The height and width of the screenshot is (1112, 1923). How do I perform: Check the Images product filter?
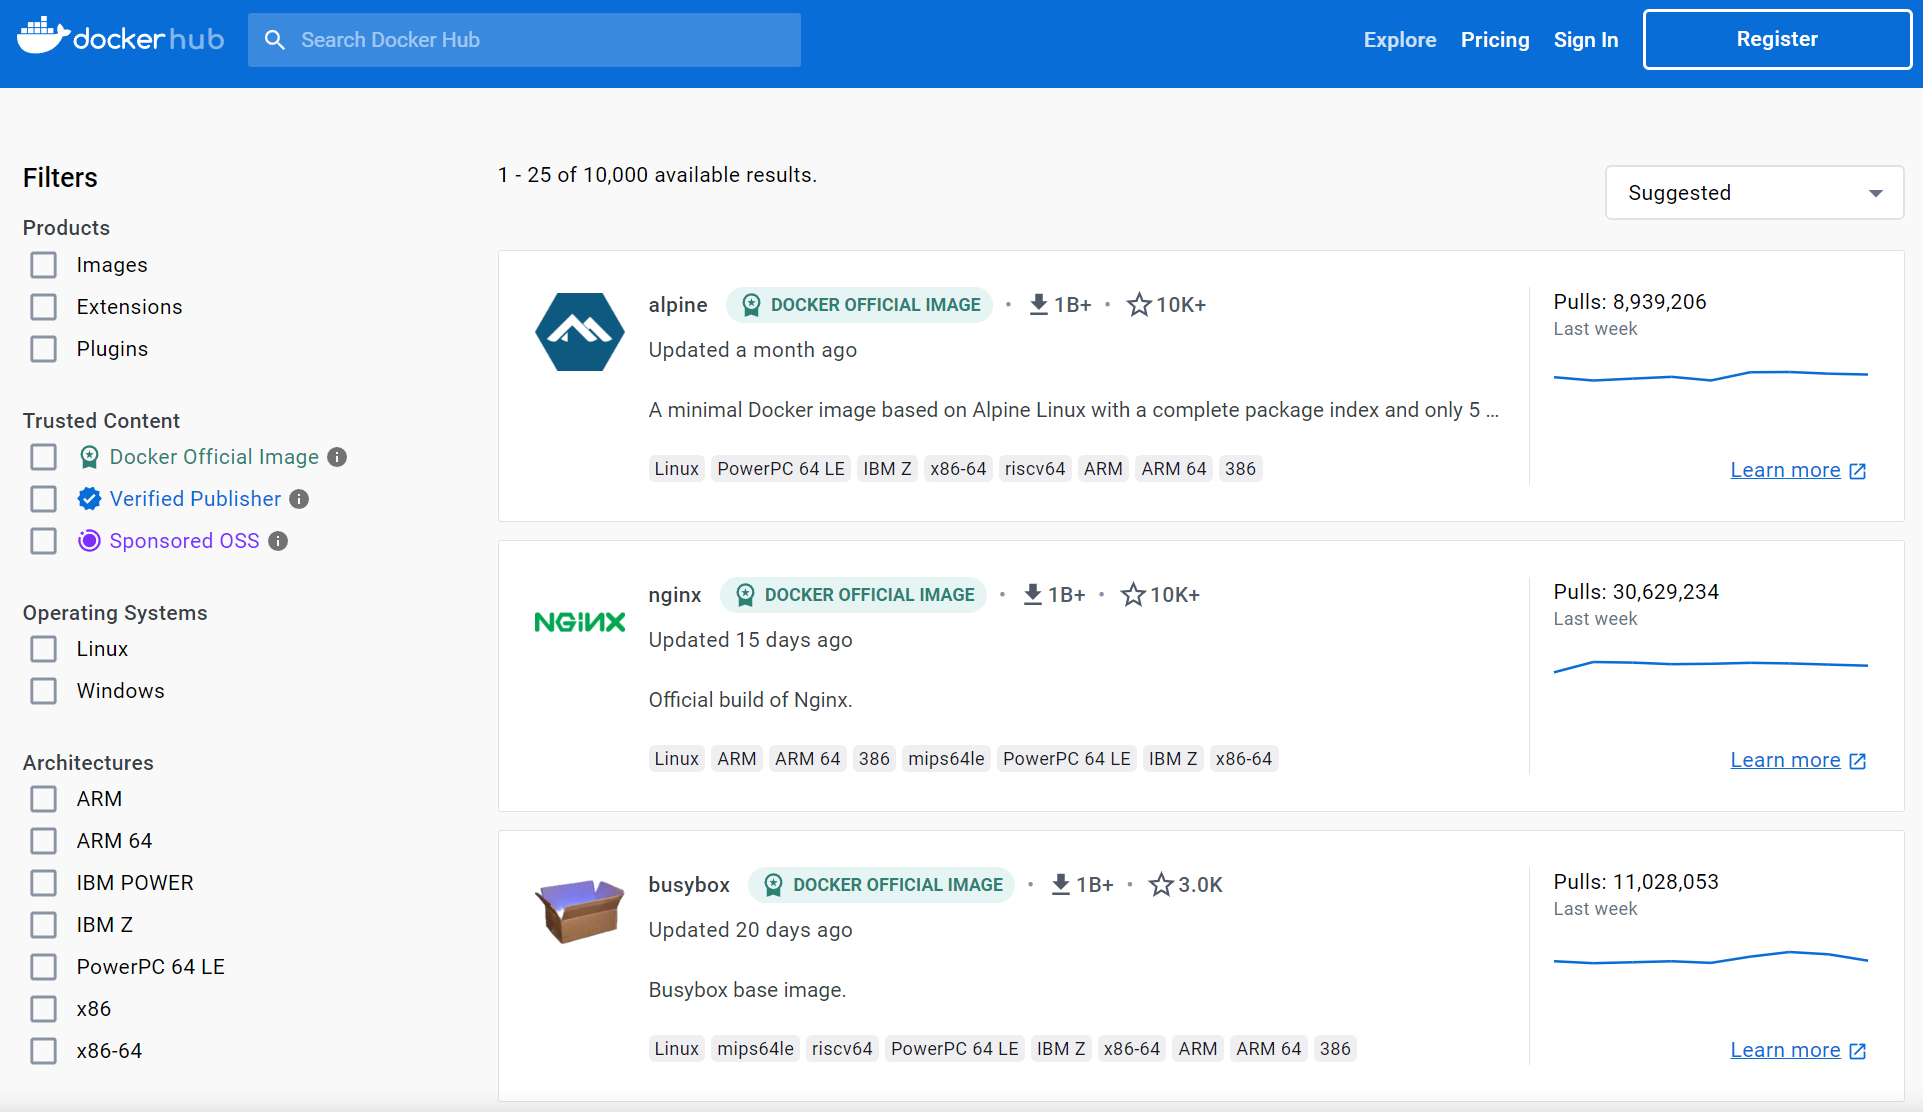click(43, 265)
